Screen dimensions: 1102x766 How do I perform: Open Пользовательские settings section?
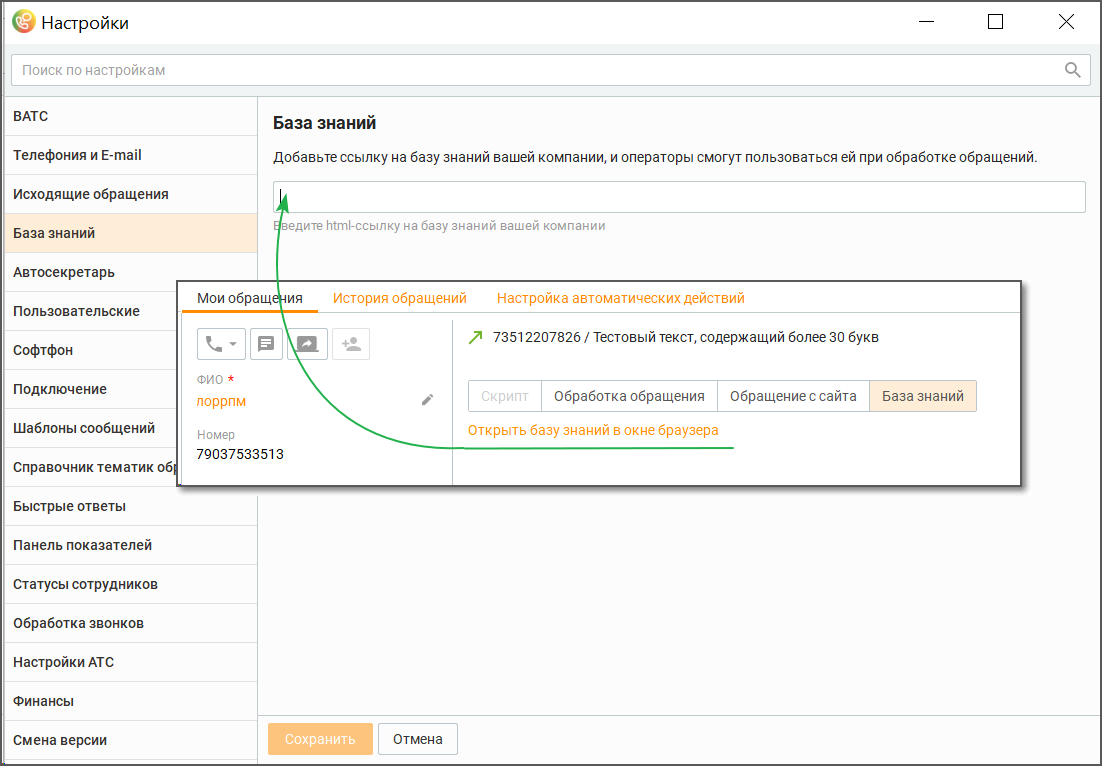tap(91, 311)
